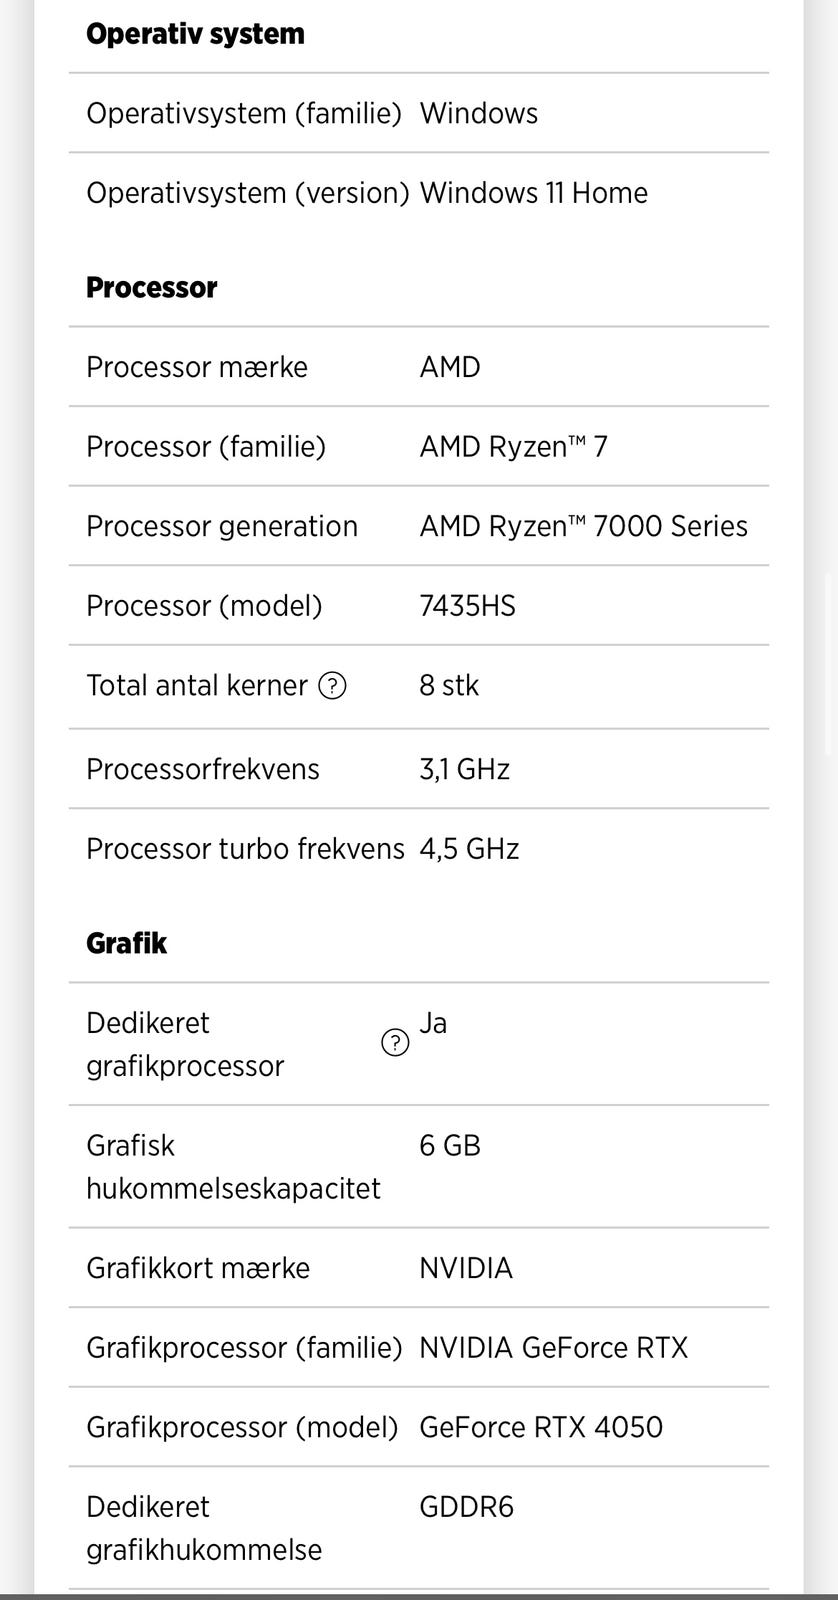
Task: Click the GDDR6 memory type value
Action: coord(466,1507)
